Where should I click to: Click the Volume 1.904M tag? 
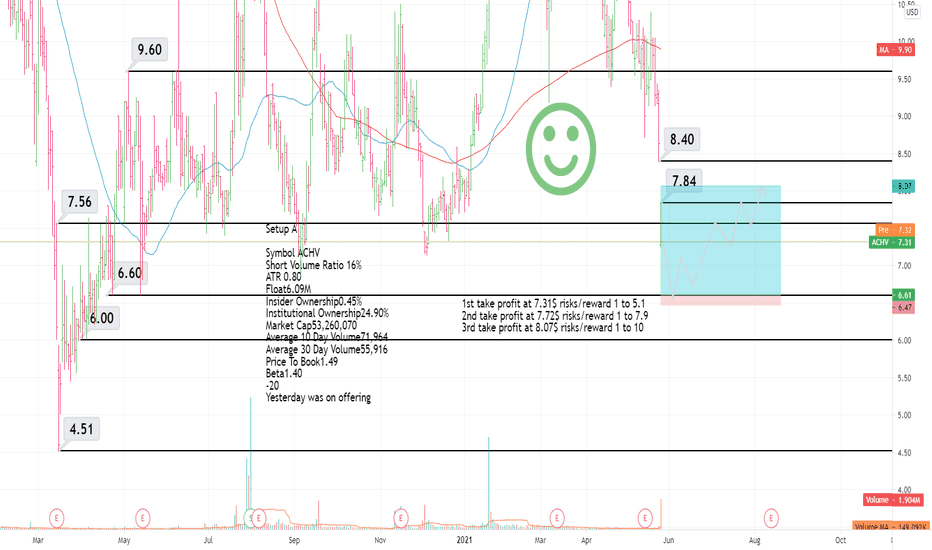point(893,500)
